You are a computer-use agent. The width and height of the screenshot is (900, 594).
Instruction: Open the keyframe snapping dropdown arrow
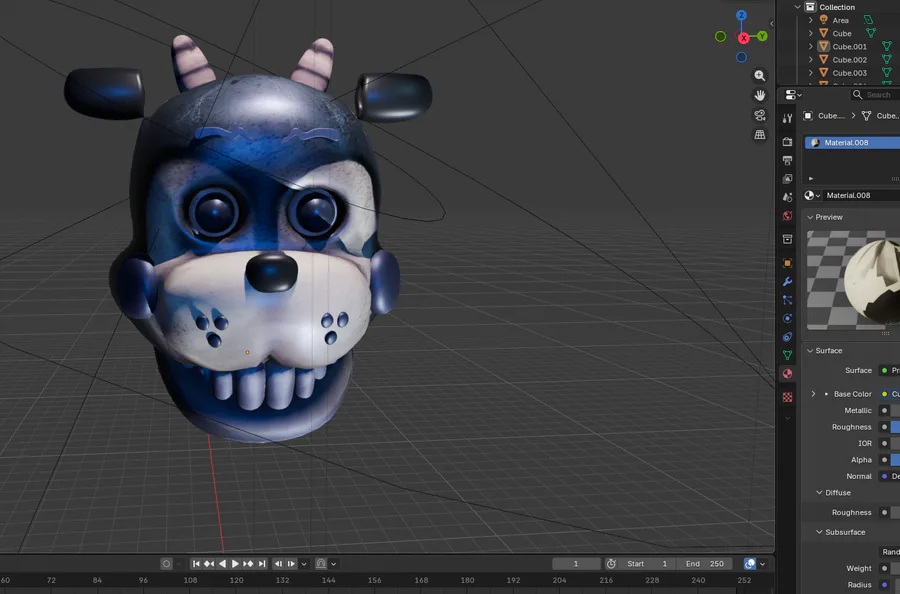[333, 564]
